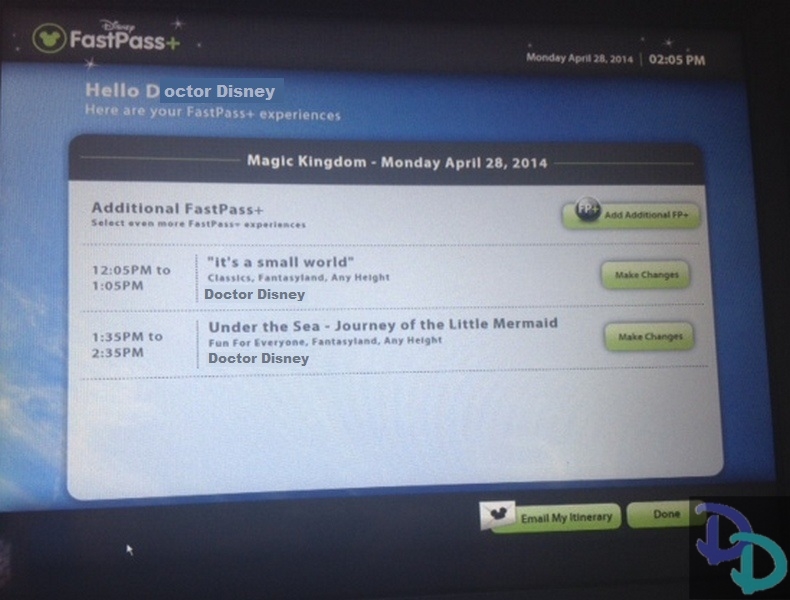
Task: Click guest name Doctor Disney under small world
Action: tap(254, 295)
